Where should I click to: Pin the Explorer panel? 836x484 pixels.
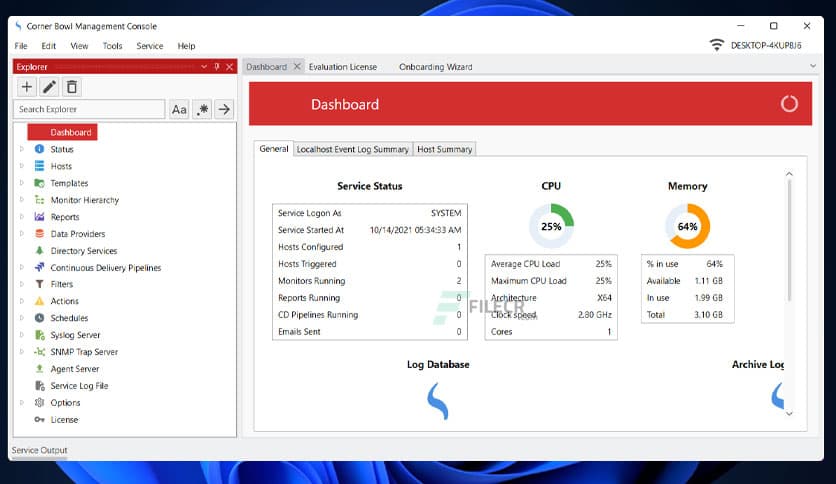point(216,67)
